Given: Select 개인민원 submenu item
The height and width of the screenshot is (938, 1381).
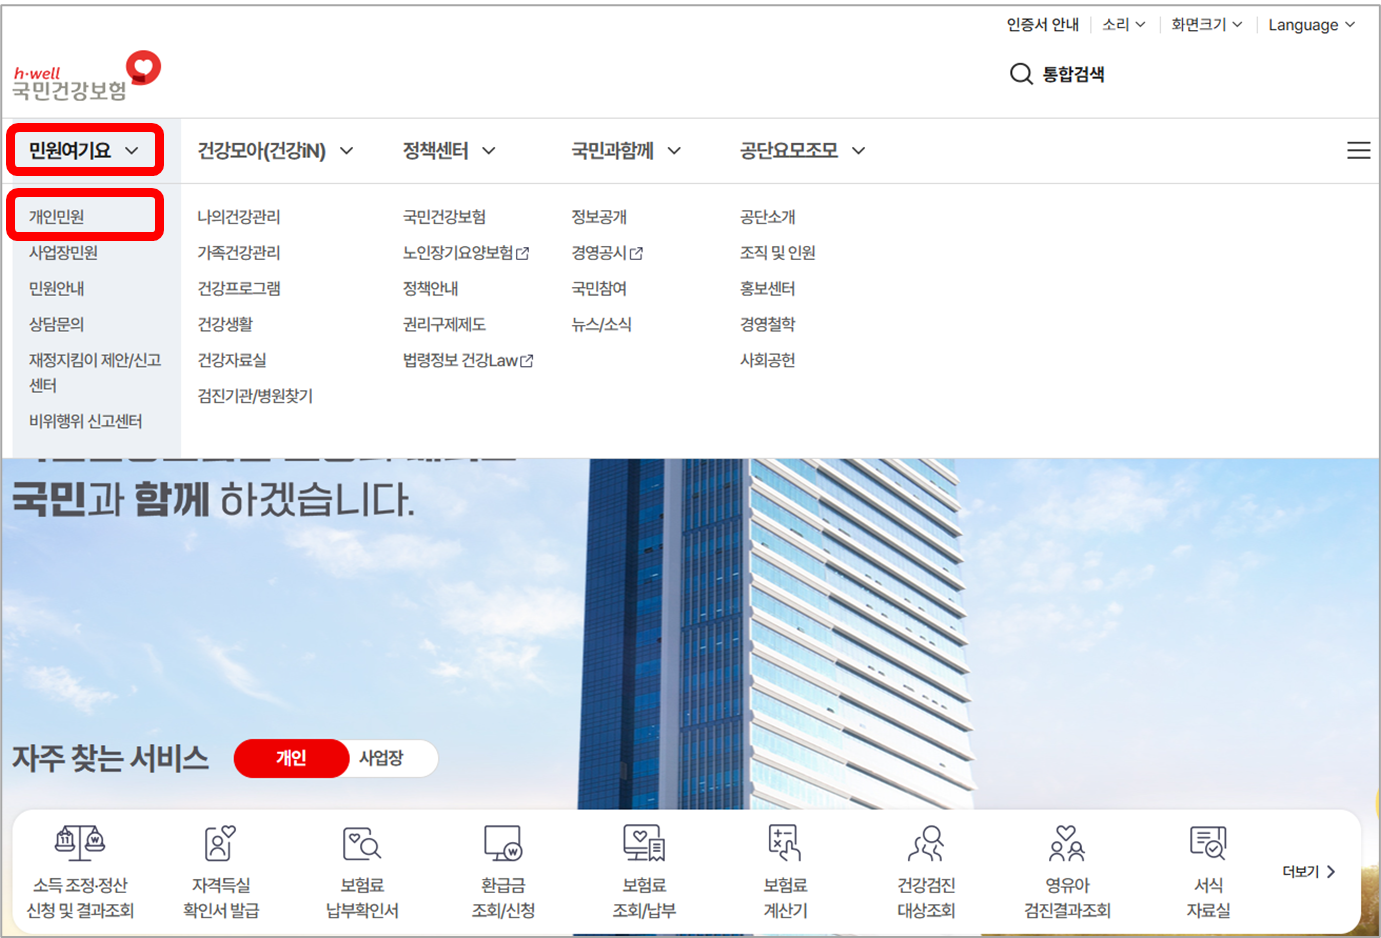Looking at the screenshot, I should [x=57, y=217].
